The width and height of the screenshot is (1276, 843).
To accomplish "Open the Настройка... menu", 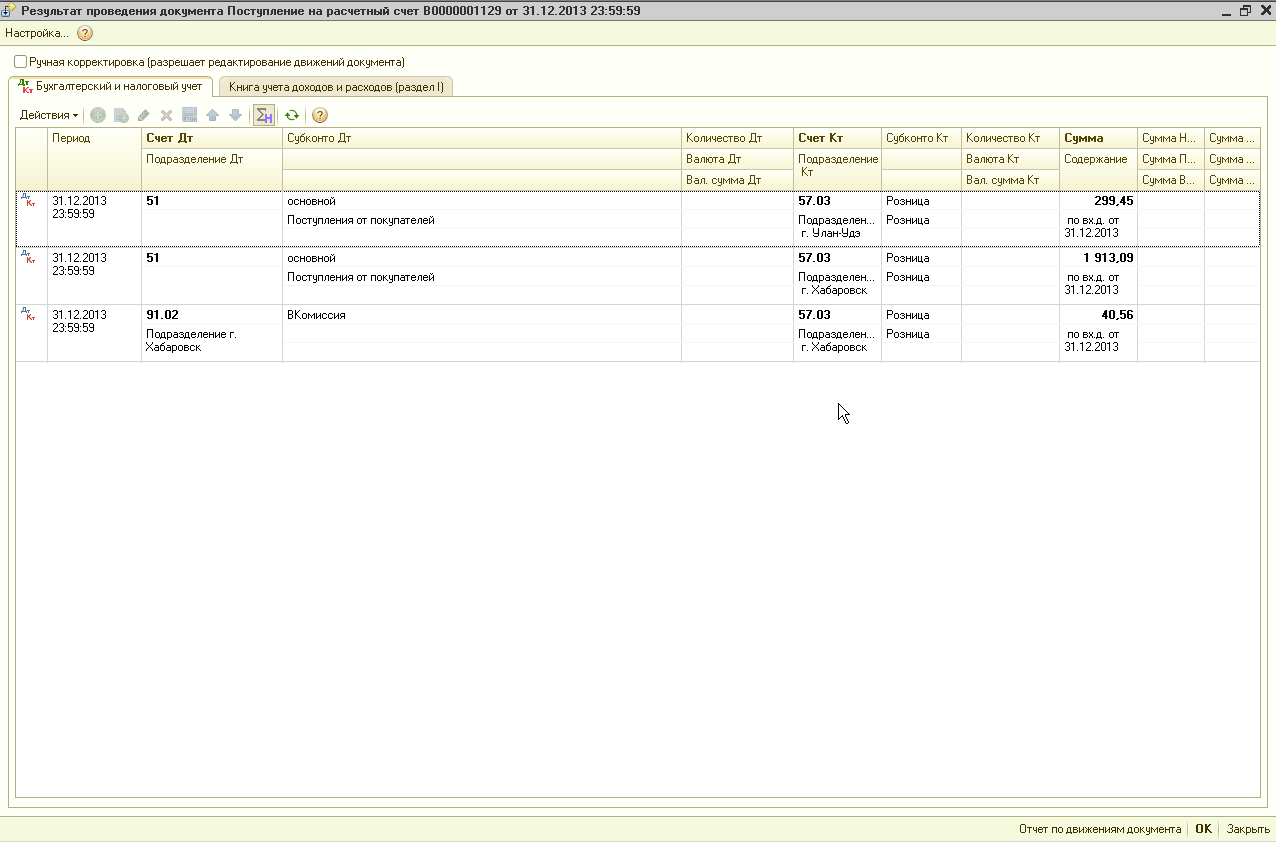I will 36,33.
